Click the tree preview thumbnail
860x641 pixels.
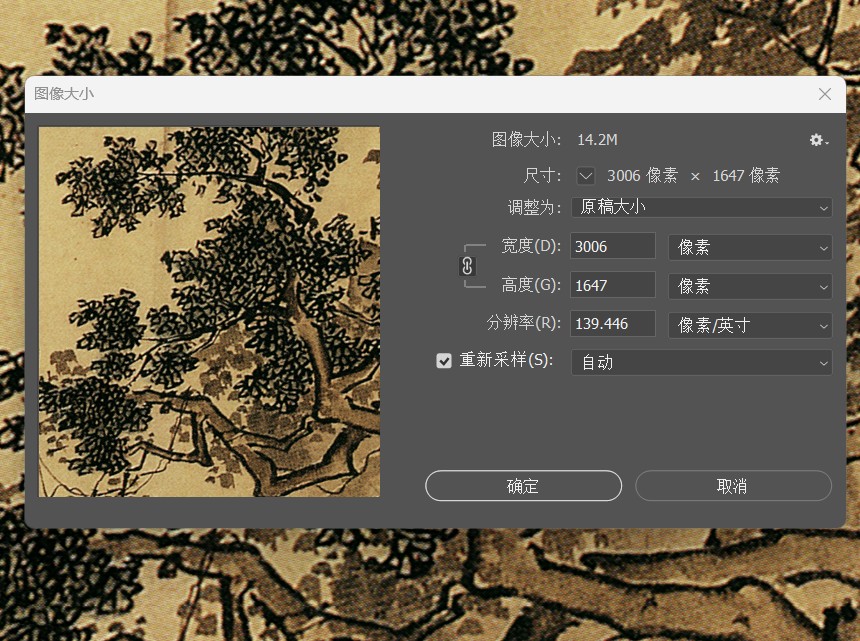tap(209, 312)
